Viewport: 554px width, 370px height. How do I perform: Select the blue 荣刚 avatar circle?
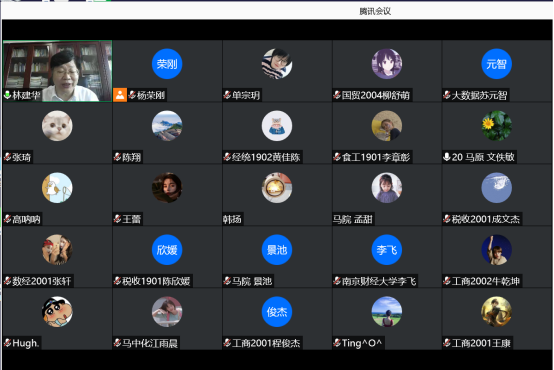point(167,64)
